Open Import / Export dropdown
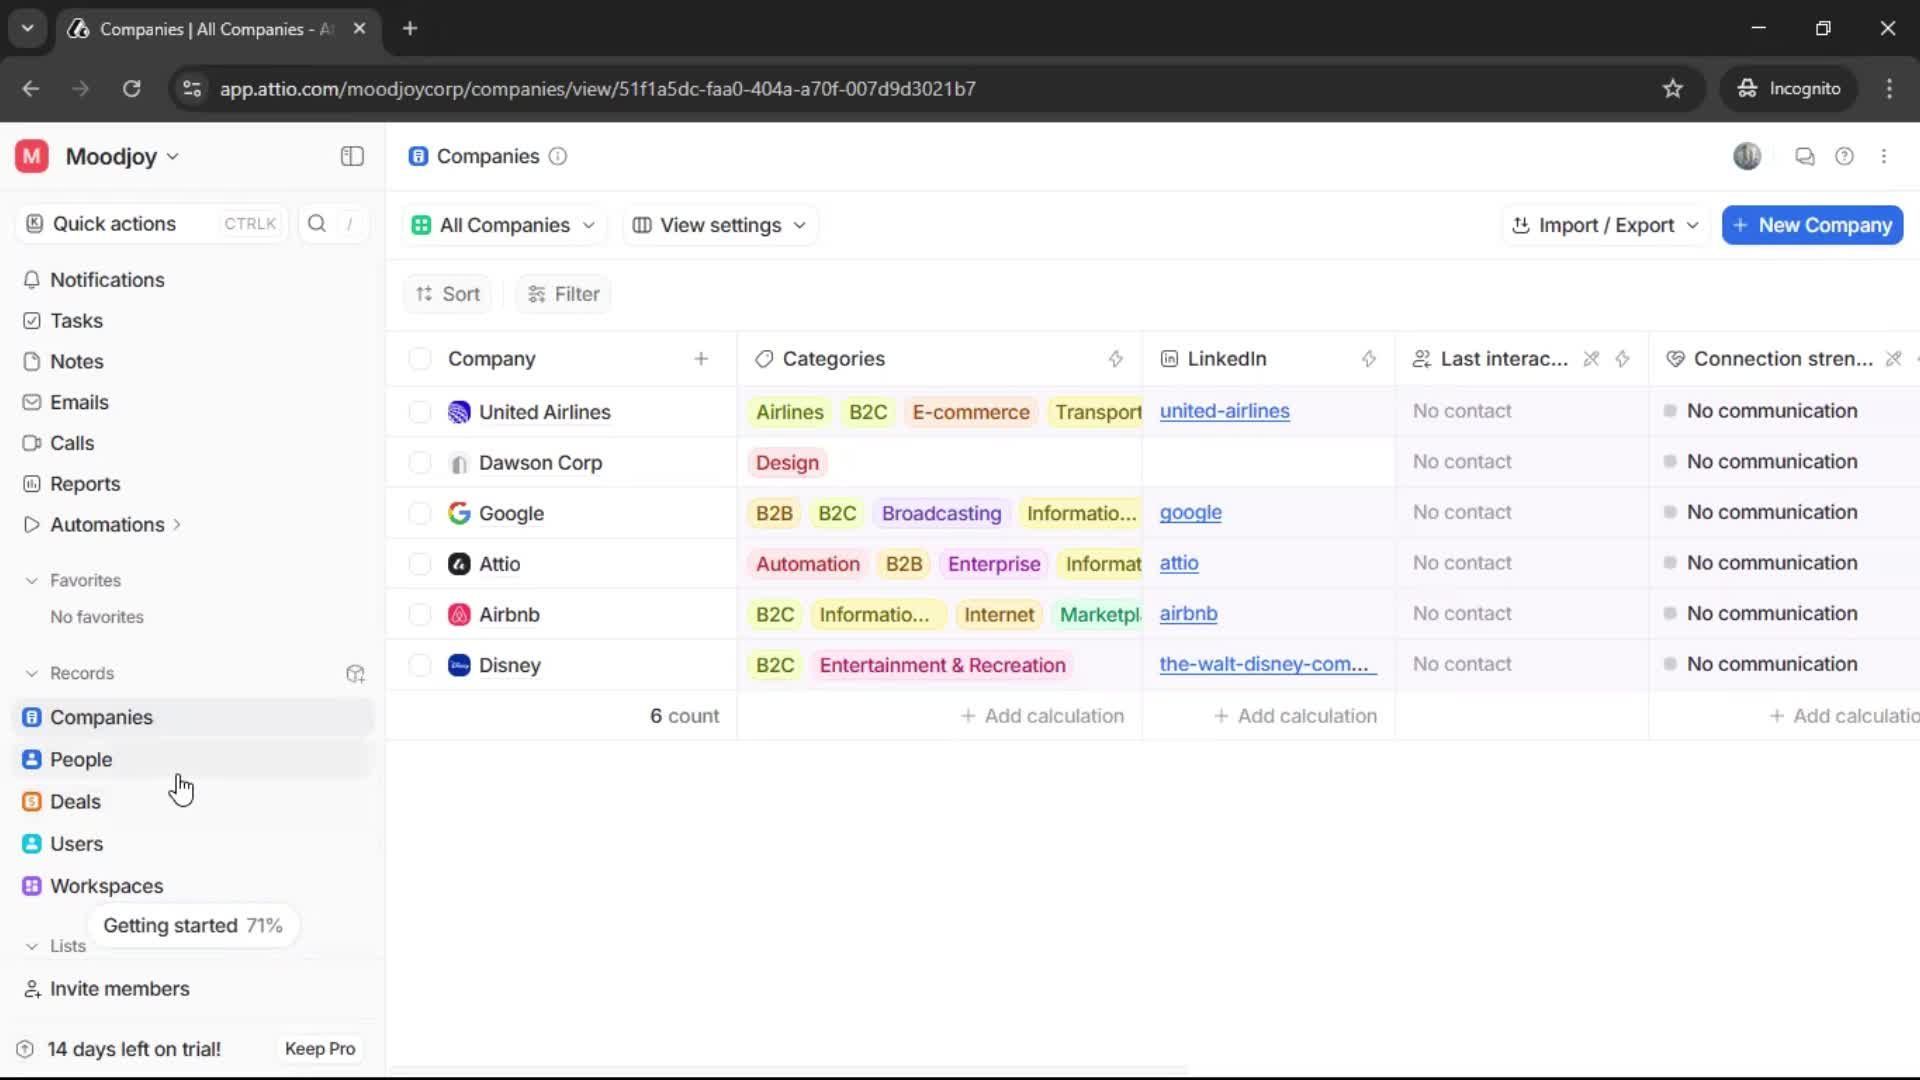 (1605, 225)
